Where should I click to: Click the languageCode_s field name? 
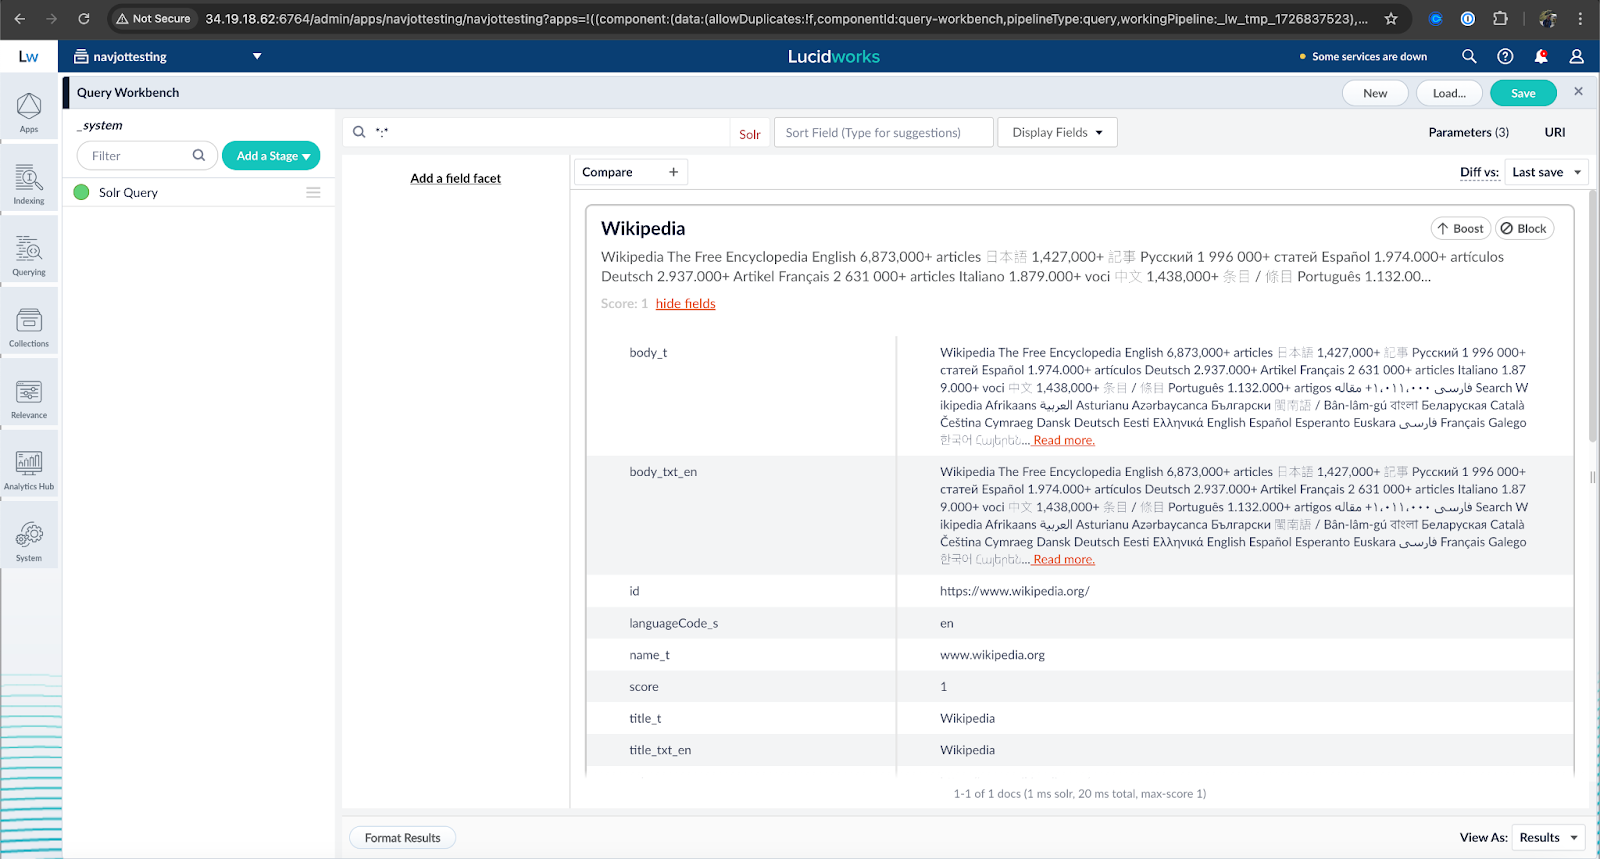673,623
